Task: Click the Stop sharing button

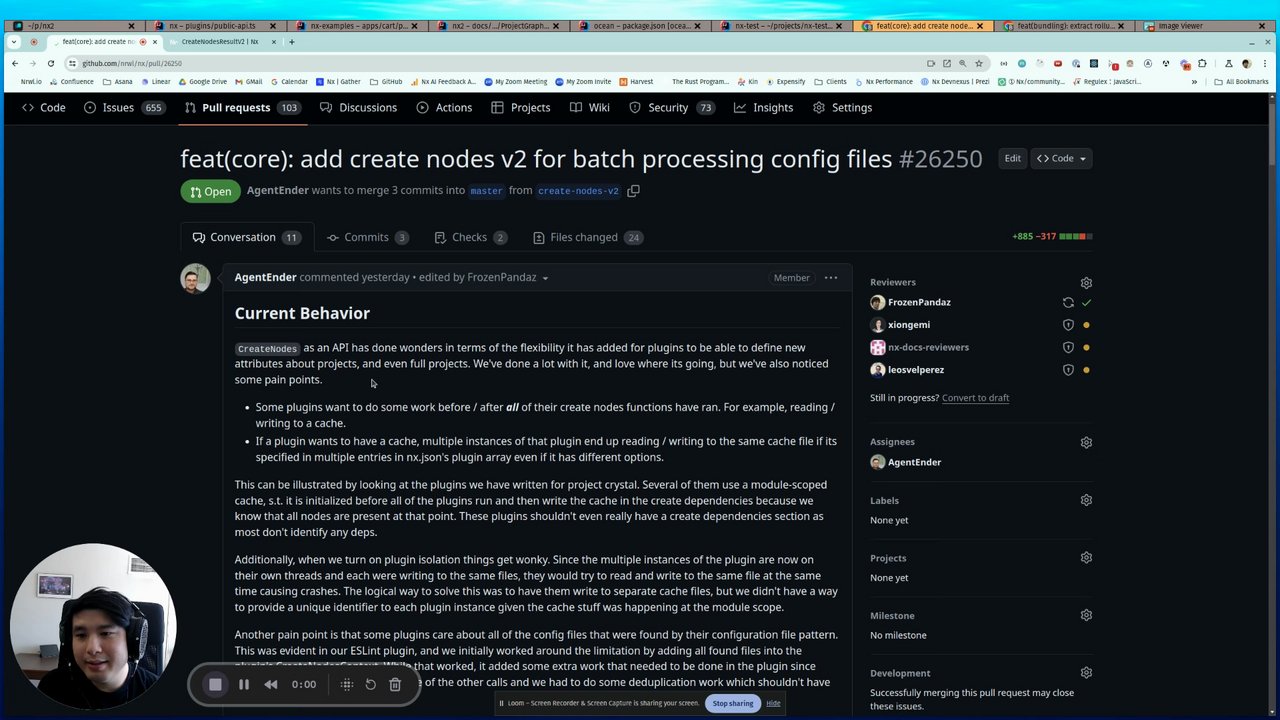Action: [x=733, y=703]
